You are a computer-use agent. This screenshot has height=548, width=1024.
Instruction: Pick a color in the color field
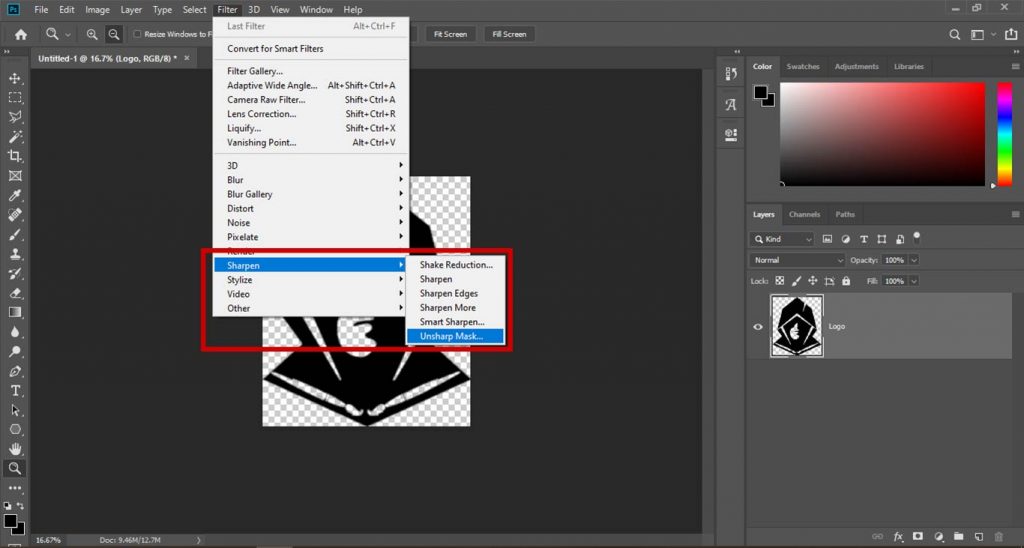pos(882,135)
